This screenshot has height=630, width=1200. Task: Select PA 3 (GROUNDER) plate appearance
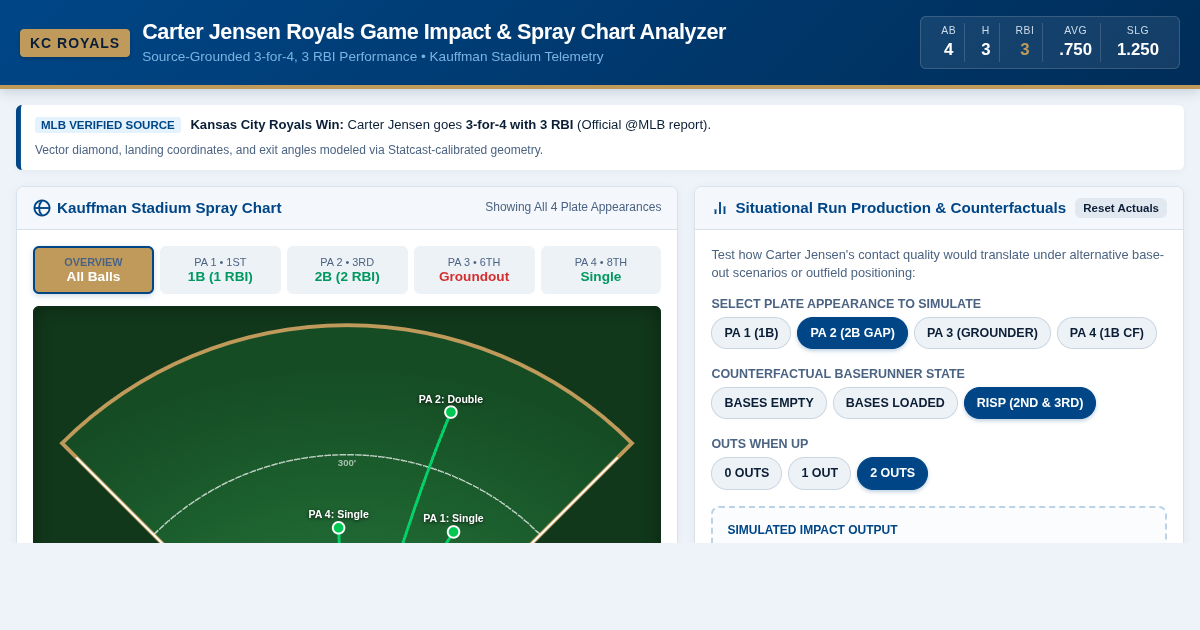(982, 333)
